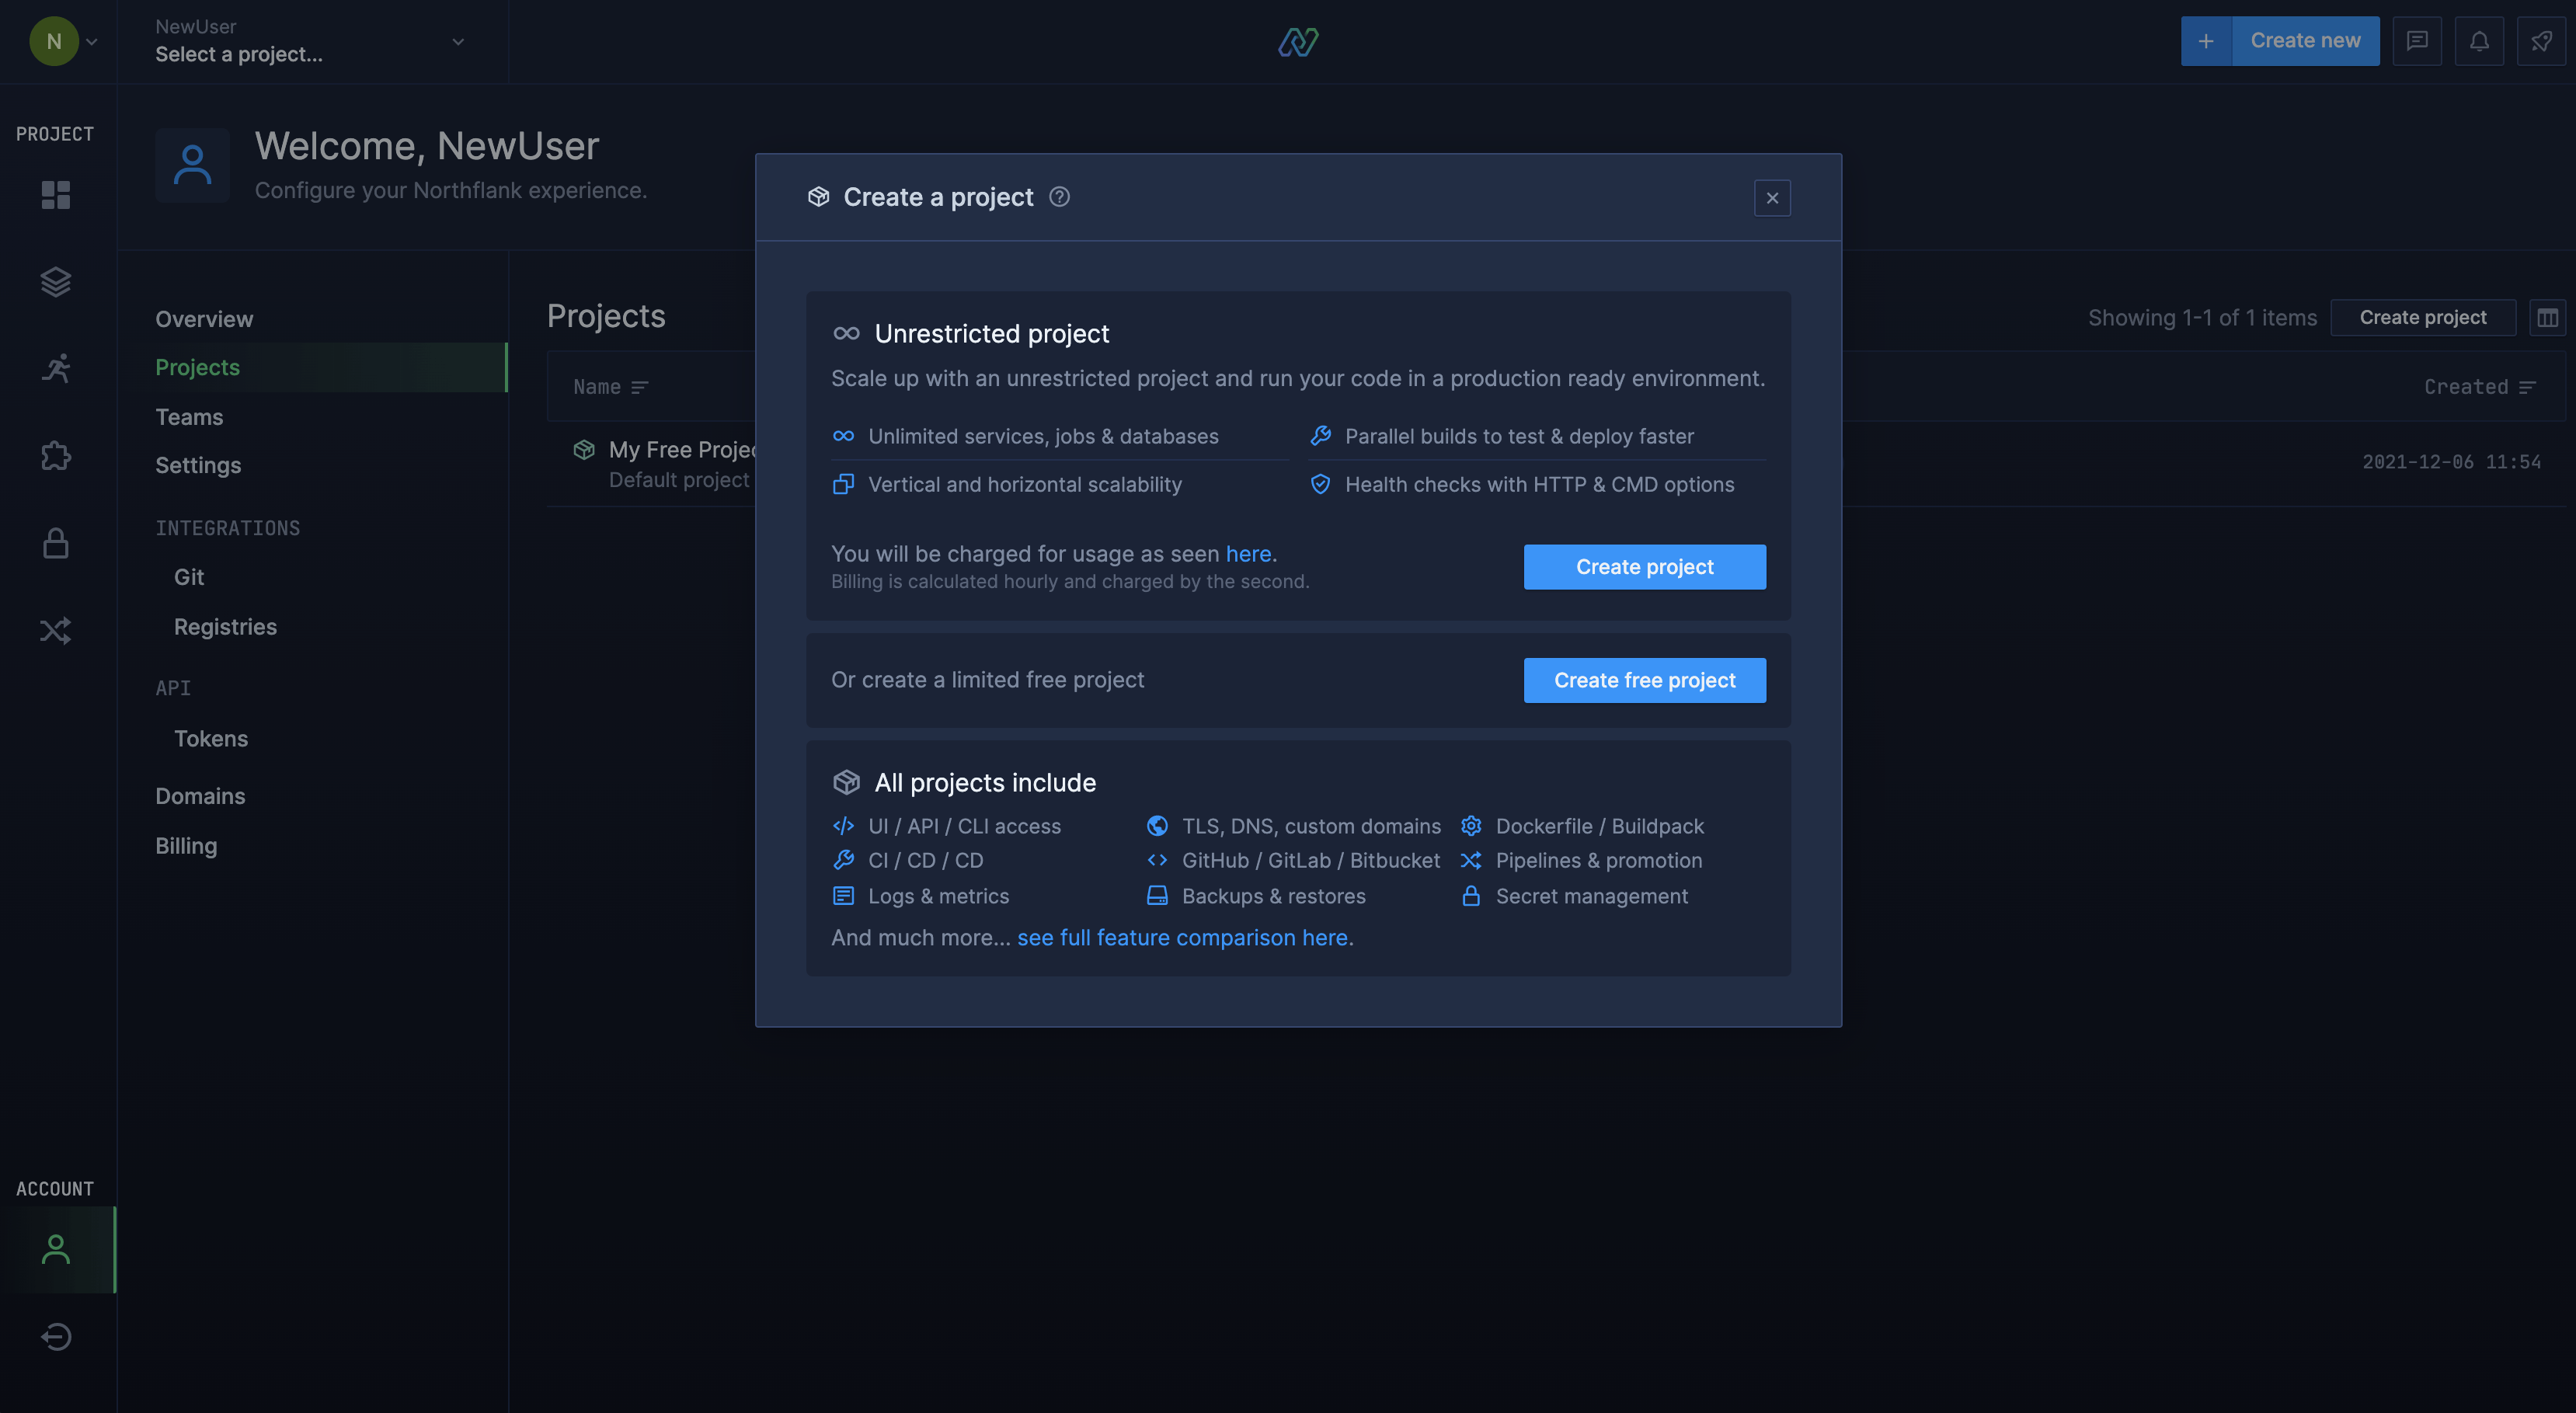Open the Teams menu item
This screenshot has width=2576, height=1413.
[x=189, y=417]
